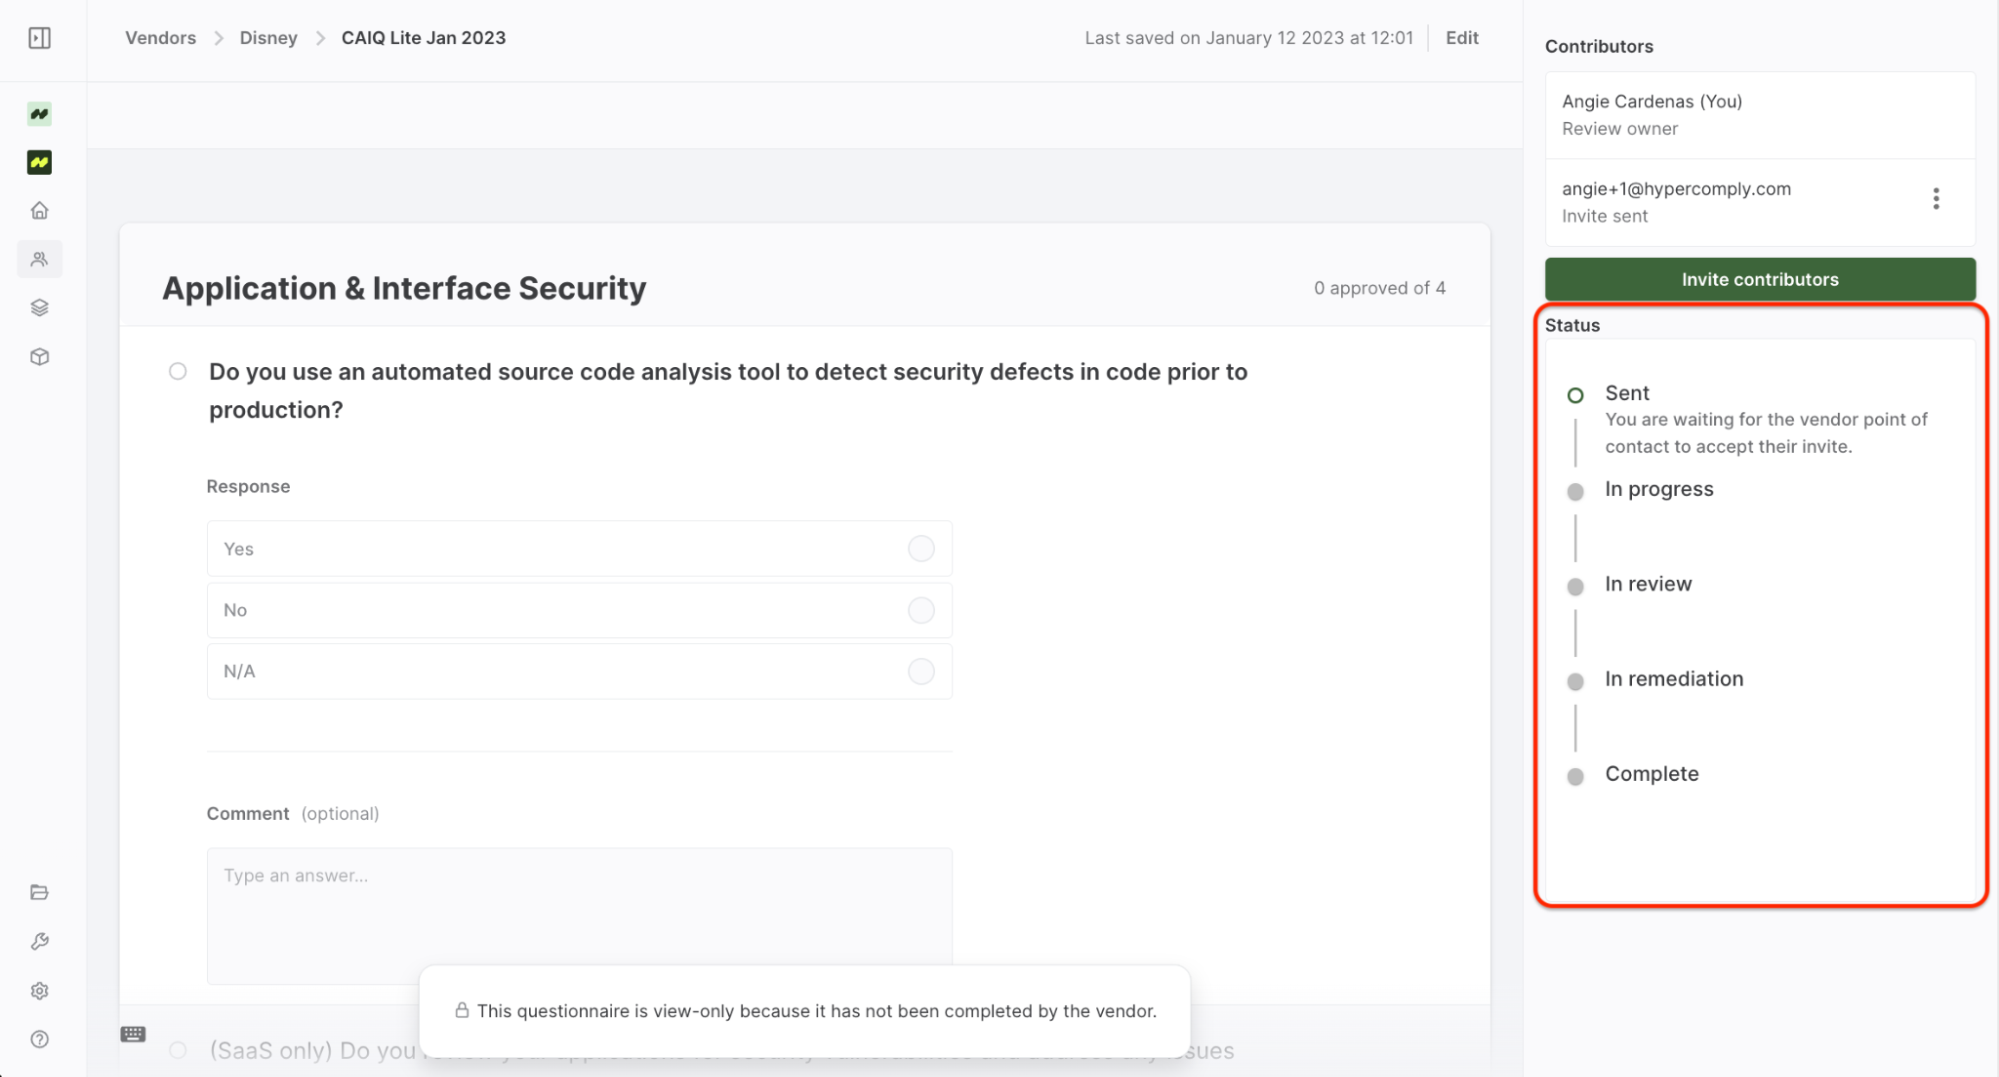This screenshot has width=1999, height=1077.
Task: Open the Vendors people icon in sidebar
Action: pos(39,259)
